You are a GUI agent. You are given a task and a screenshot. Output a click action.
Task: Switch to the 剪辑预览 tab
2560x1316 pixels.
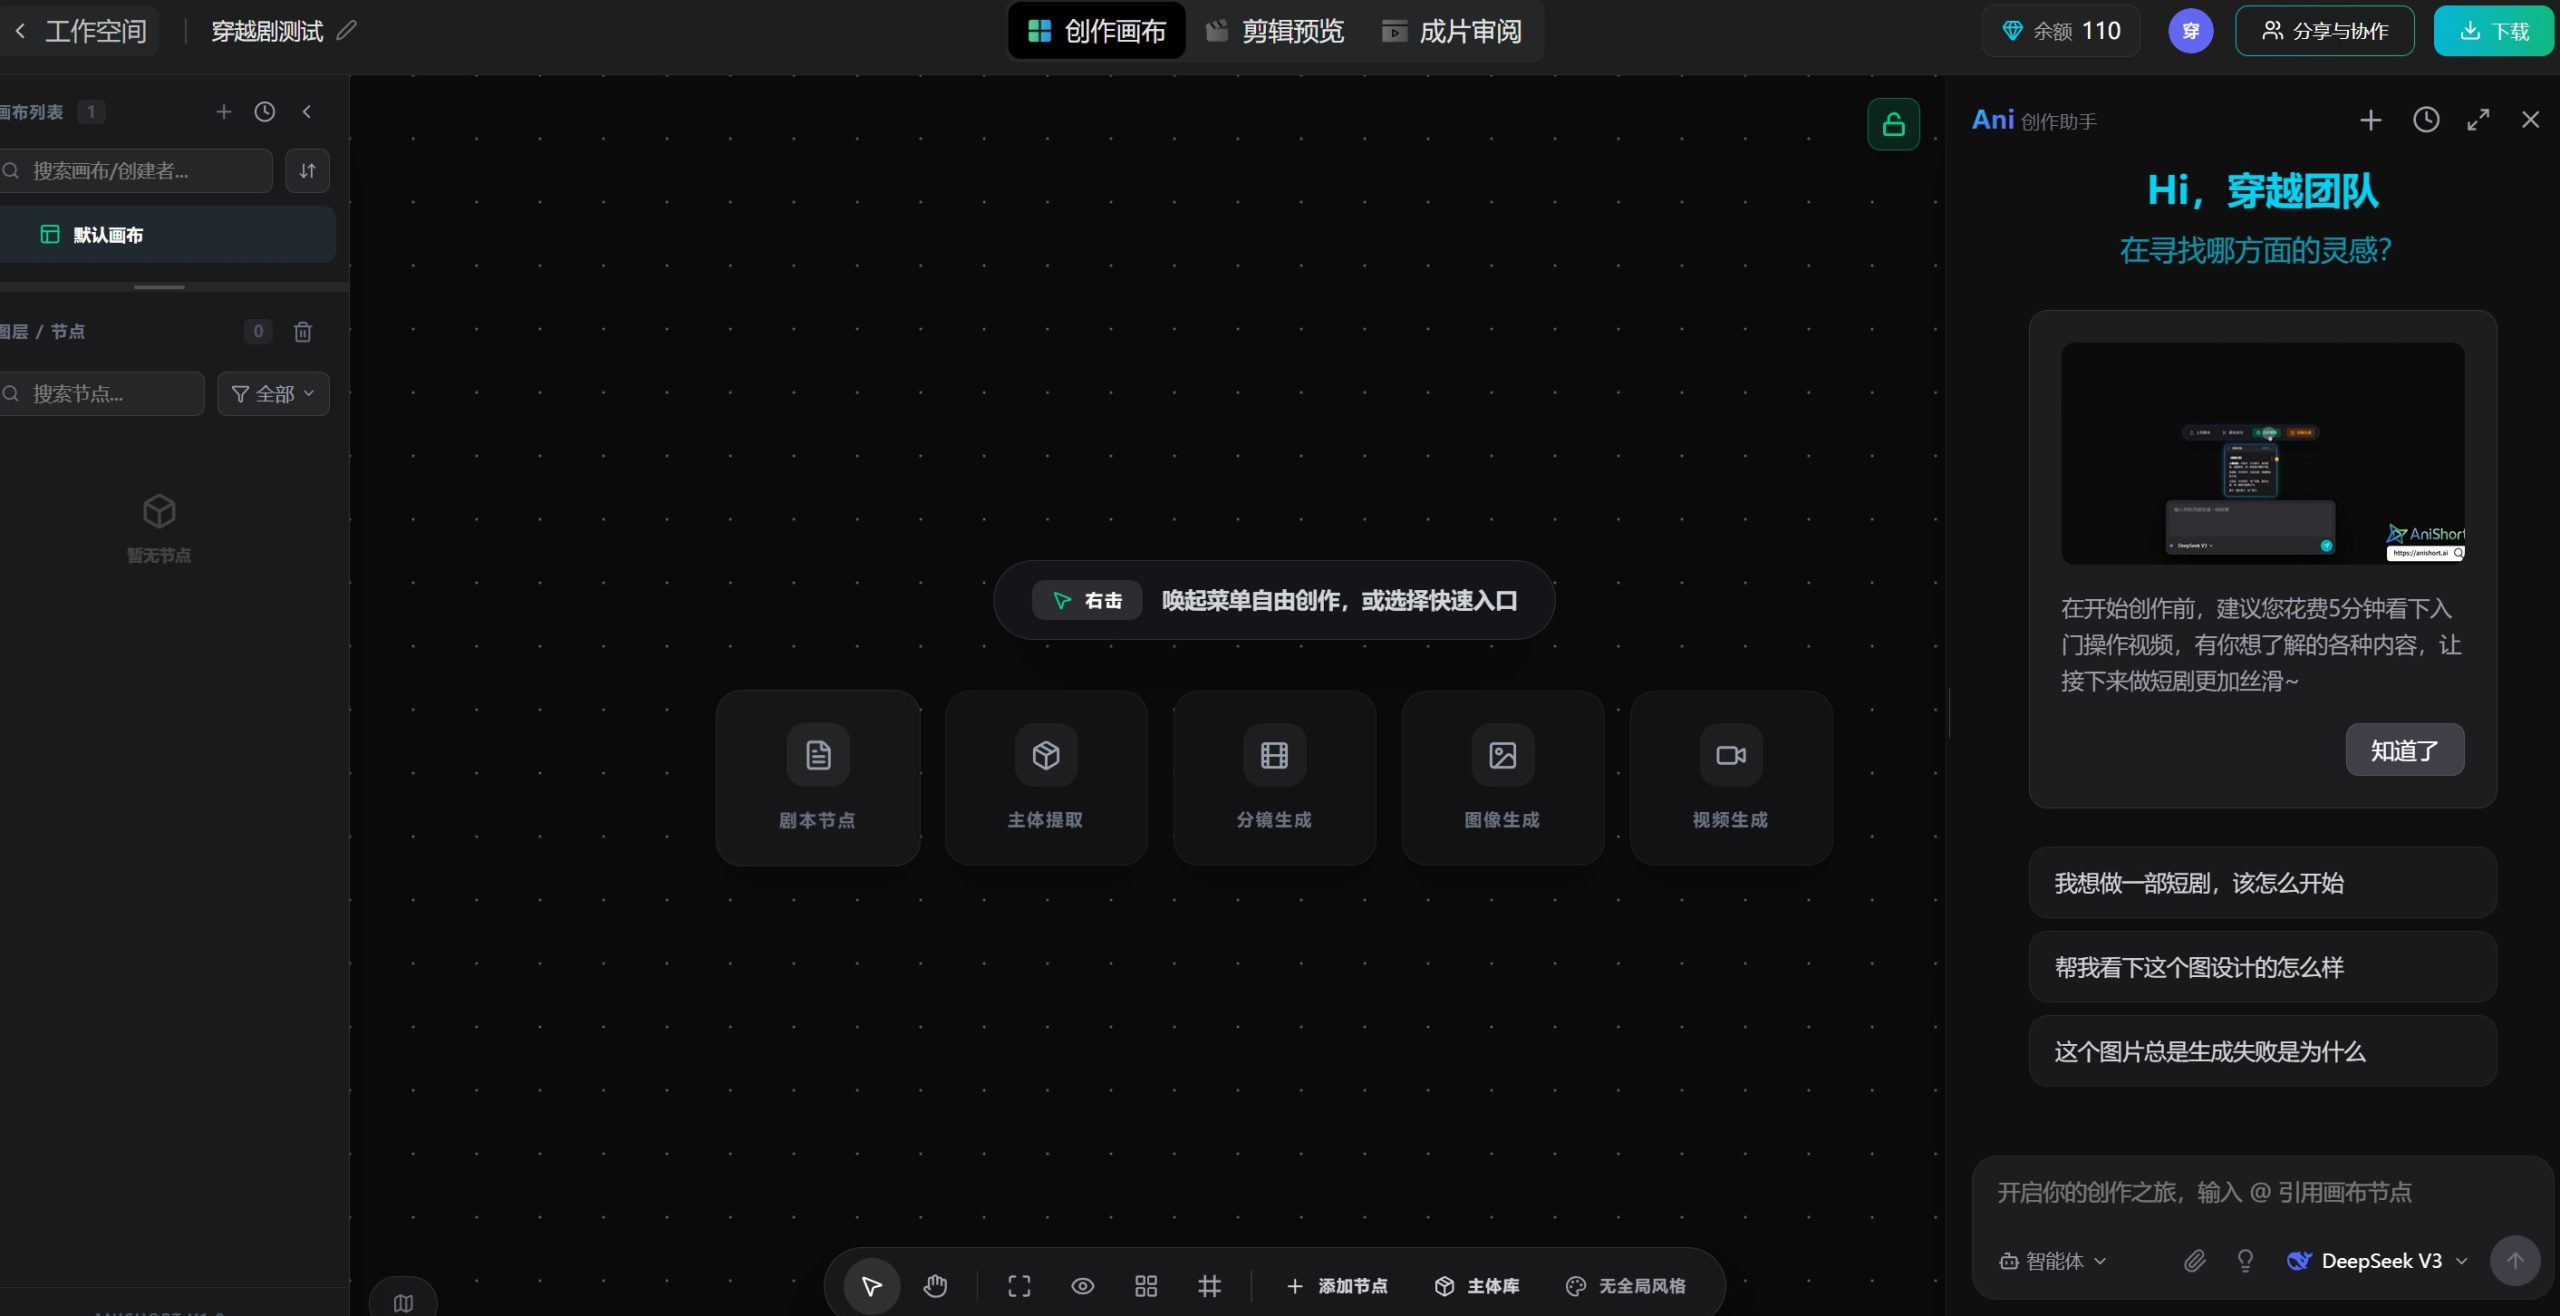[x=1274, y=31]
